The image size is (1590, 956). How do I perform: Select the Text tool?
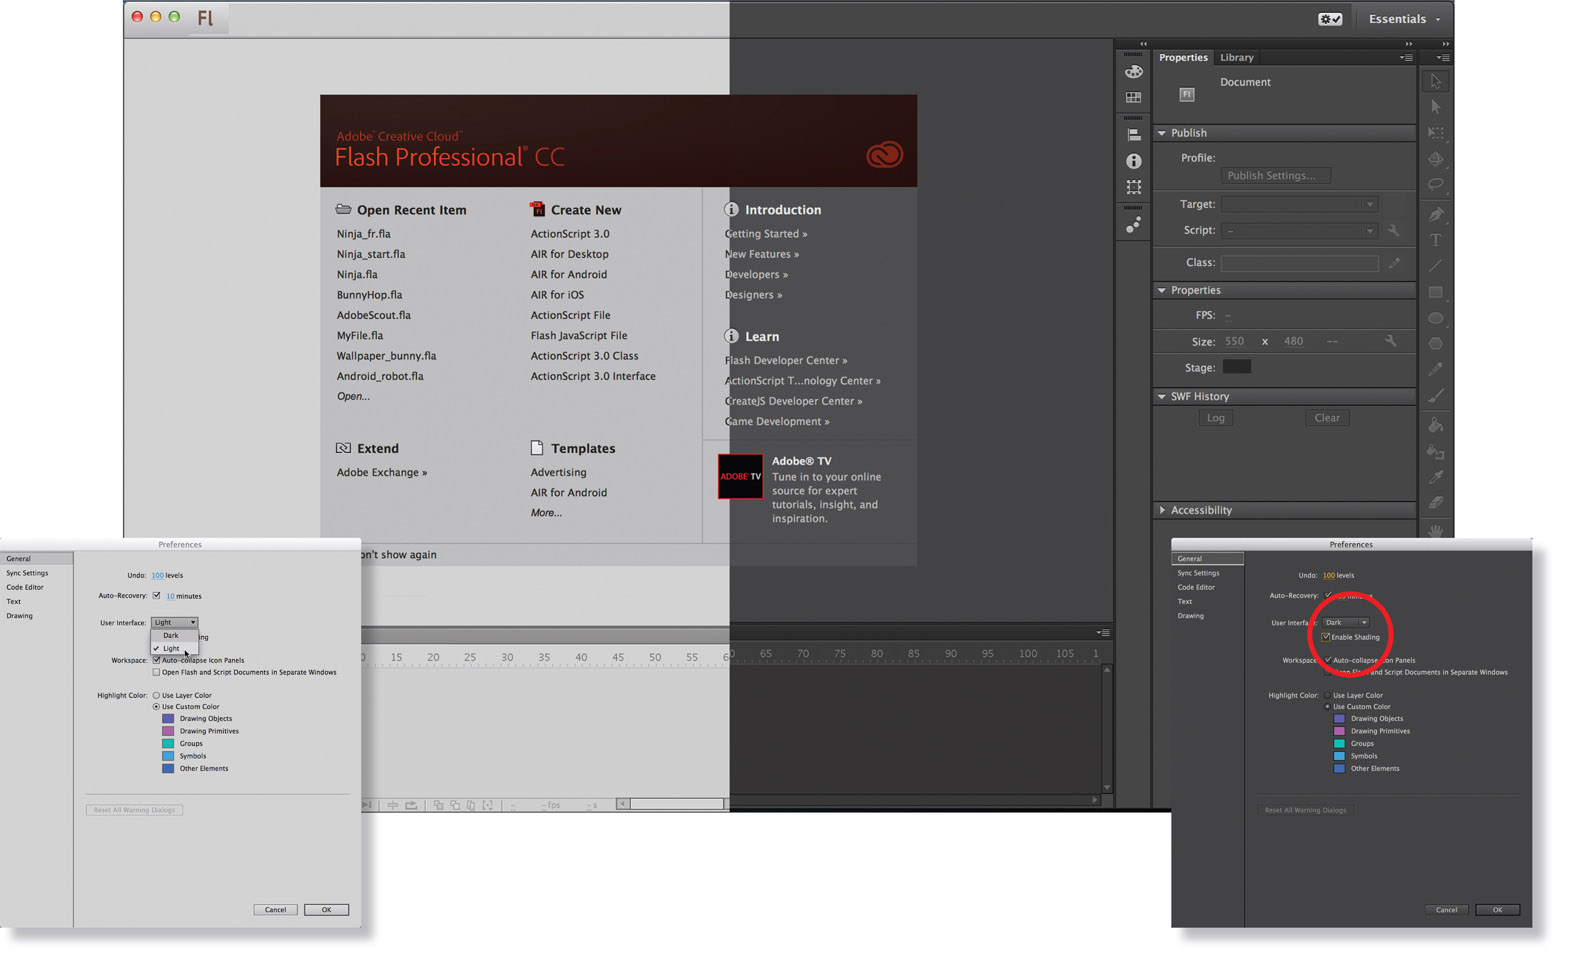[1435, 240]
